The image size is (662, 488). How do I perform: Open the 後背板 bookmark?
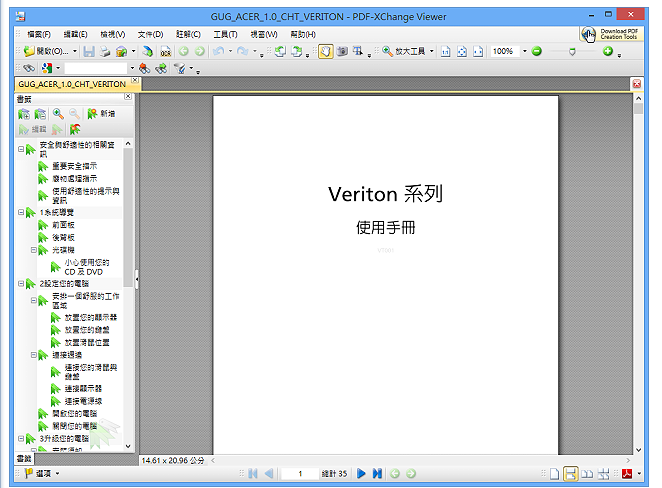tap(63, 238)
